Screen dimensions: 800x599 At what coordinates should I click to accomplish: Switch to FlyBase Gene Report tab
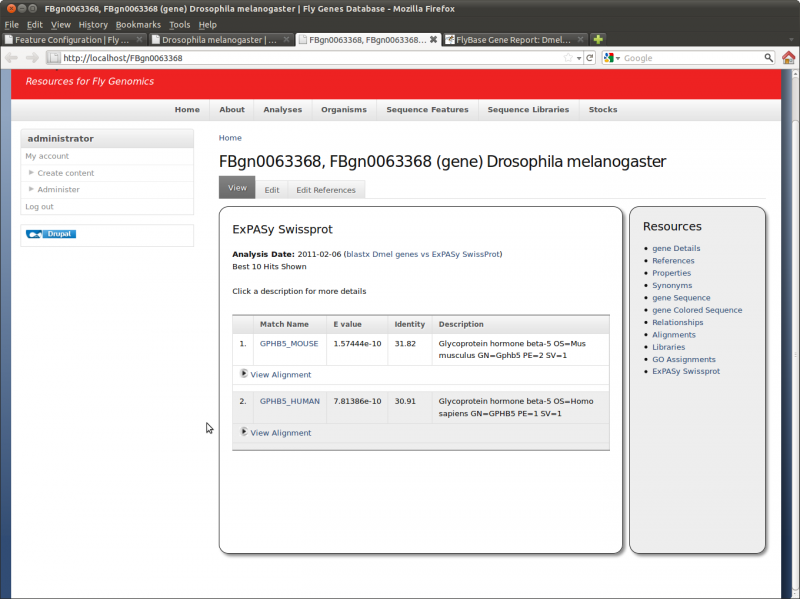(515, 39)
